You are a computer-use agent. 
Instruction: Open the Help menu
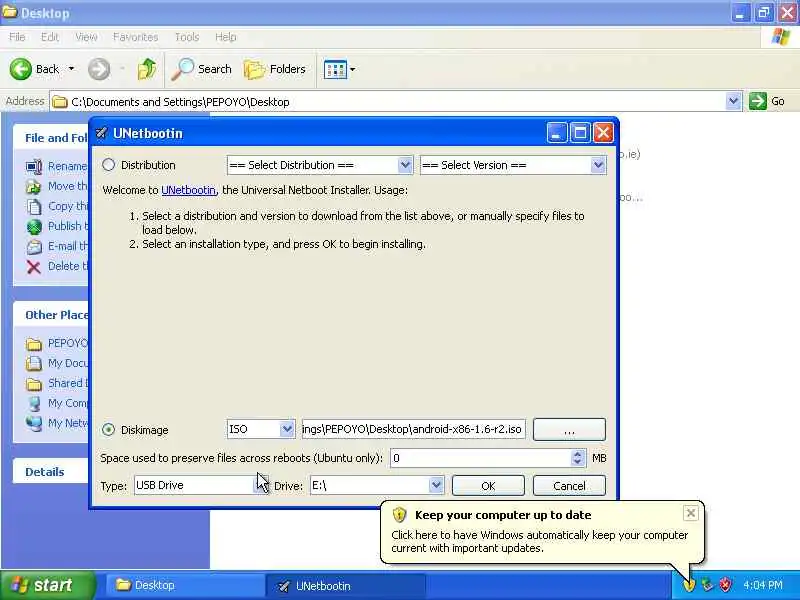226,37
